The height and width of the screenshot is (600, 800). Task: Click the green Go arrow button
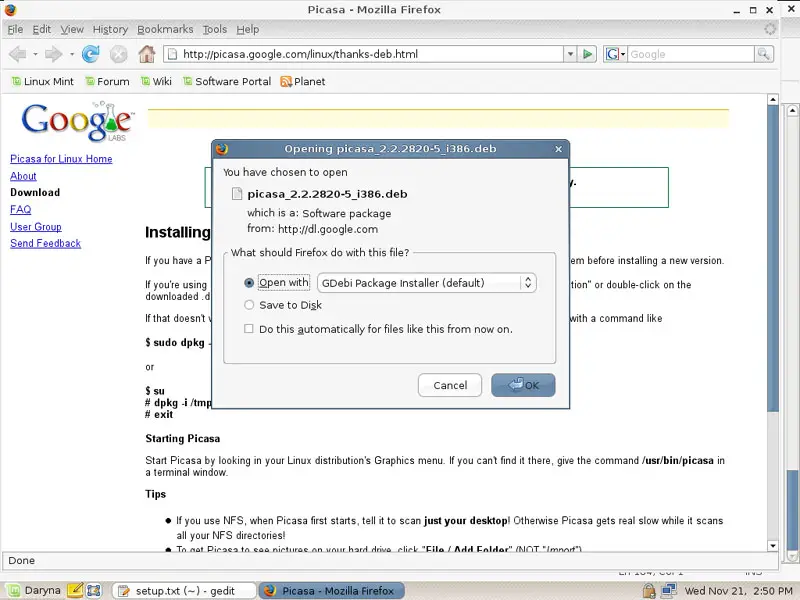click(587, 54)
